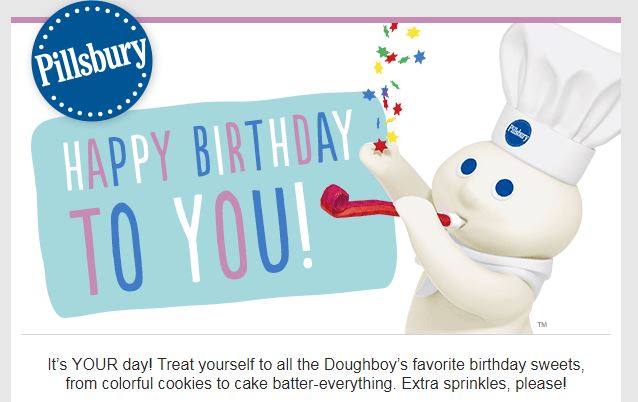Click the "It's YOUR day!" sentence
This screenshot has height=402, width=638.
(x=100, y=364)
